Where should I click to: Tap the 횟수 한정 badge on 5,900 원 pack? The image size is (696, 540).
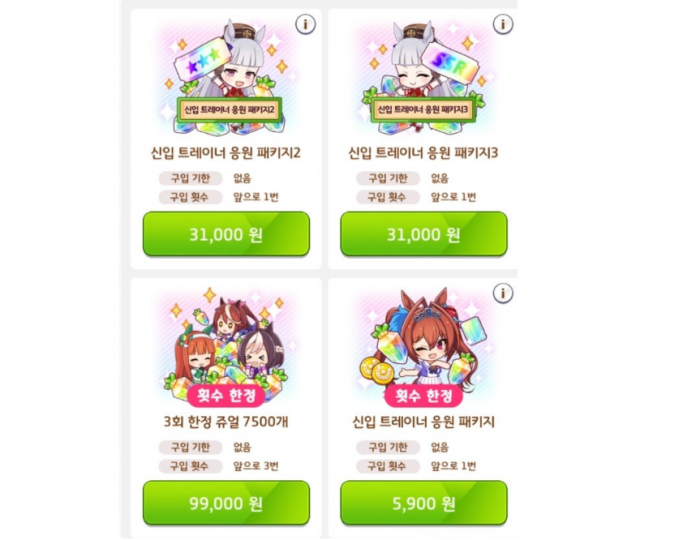(424, 395)
